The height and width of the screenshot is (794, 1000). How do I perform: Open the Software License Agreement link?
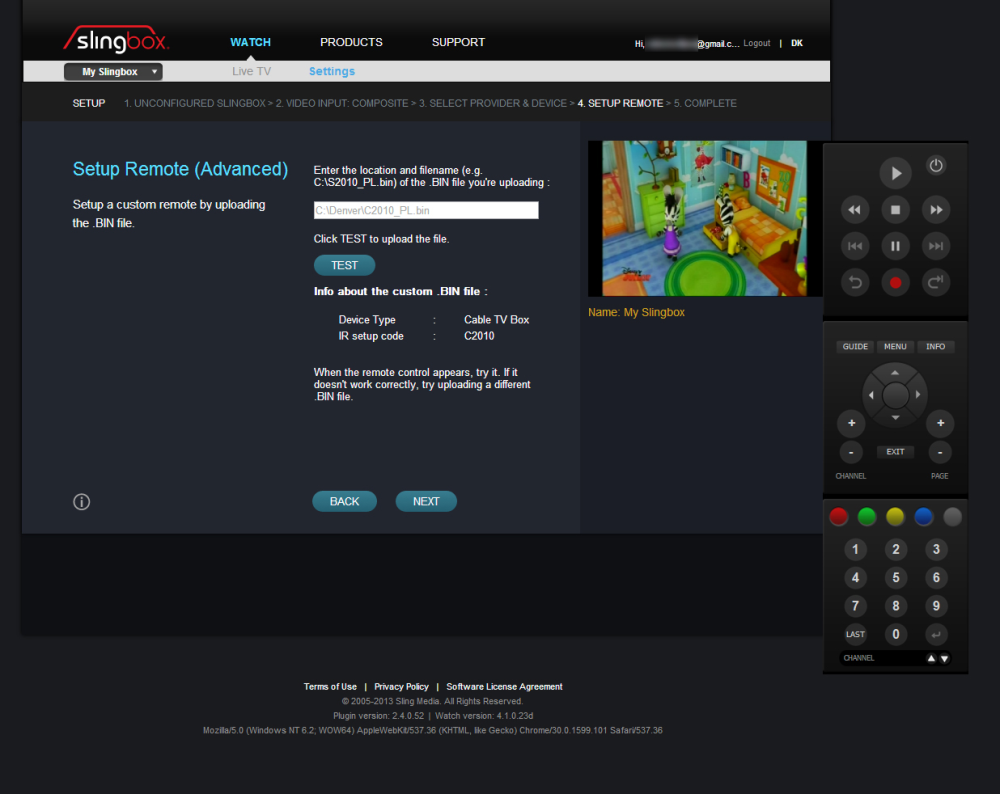click(x=504, y=687)
